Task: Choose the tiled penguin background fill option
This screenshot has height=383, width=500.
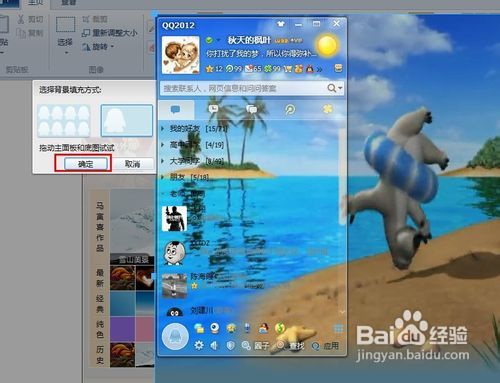Action: point(64,120)
